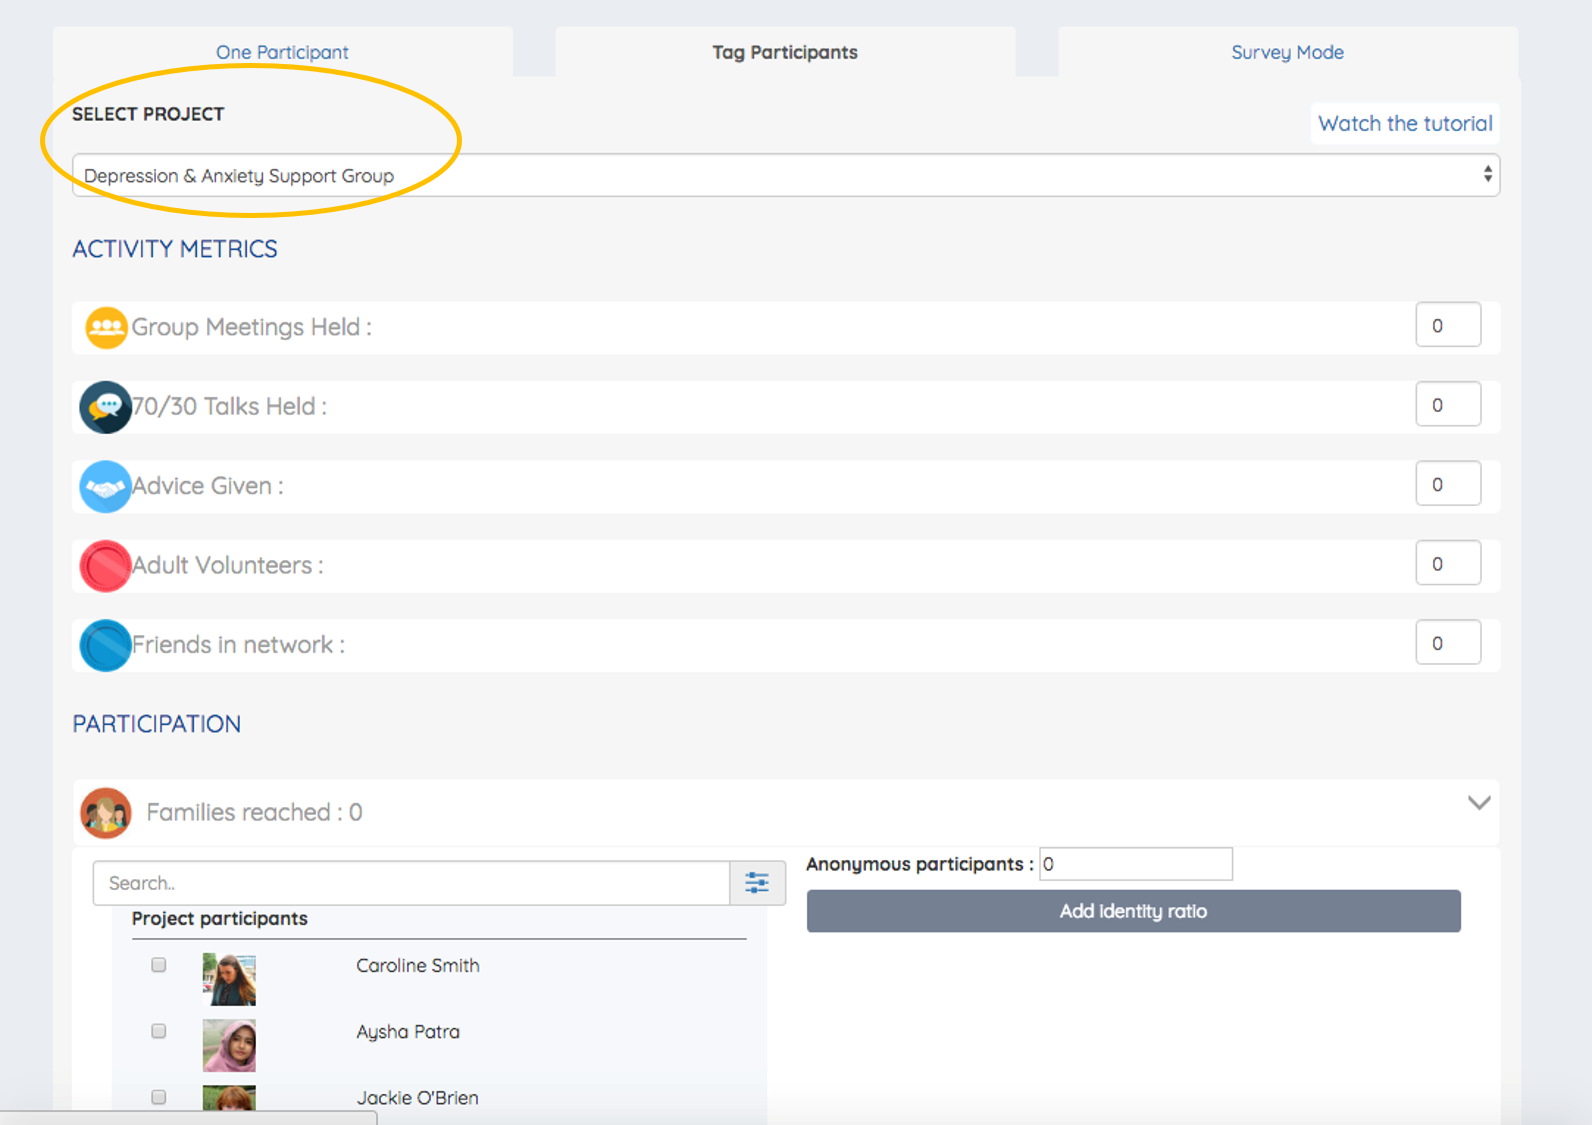
Task: Click the Families reached icon
Action: click(x=106, y=812)
